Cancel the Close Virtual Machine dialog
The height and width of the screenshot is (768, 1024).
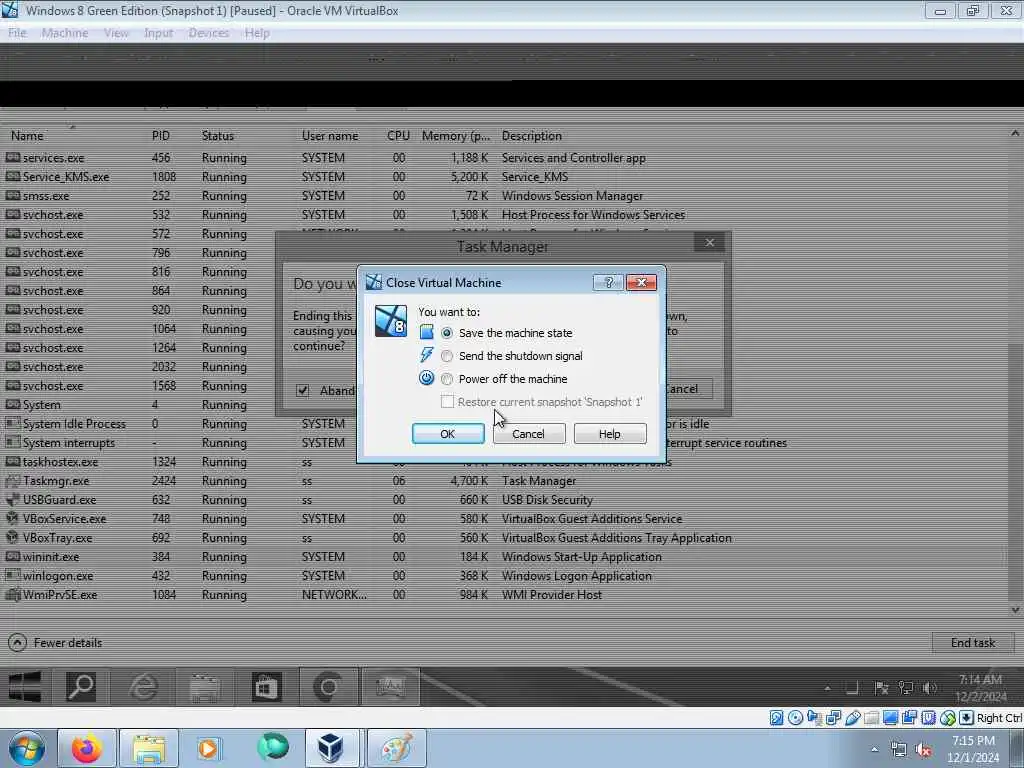click(528, 434)
